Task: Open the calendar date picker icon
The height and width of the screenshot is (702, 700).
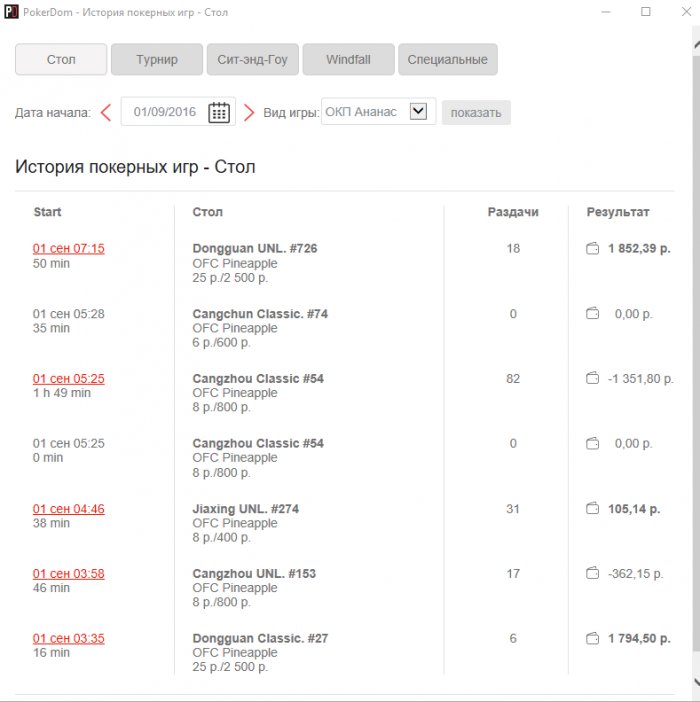Action: pos(219,113)
